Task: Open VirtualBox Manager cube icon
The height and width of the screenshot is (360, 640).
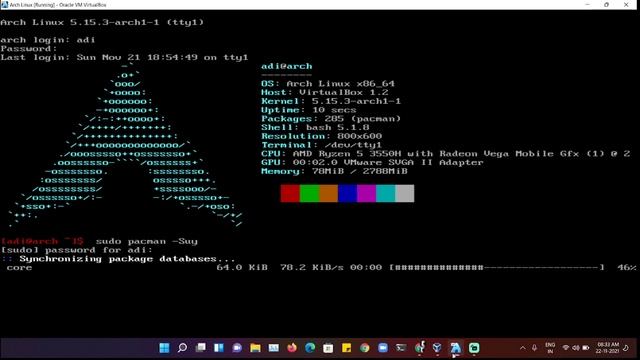Action: click(437, 348)
